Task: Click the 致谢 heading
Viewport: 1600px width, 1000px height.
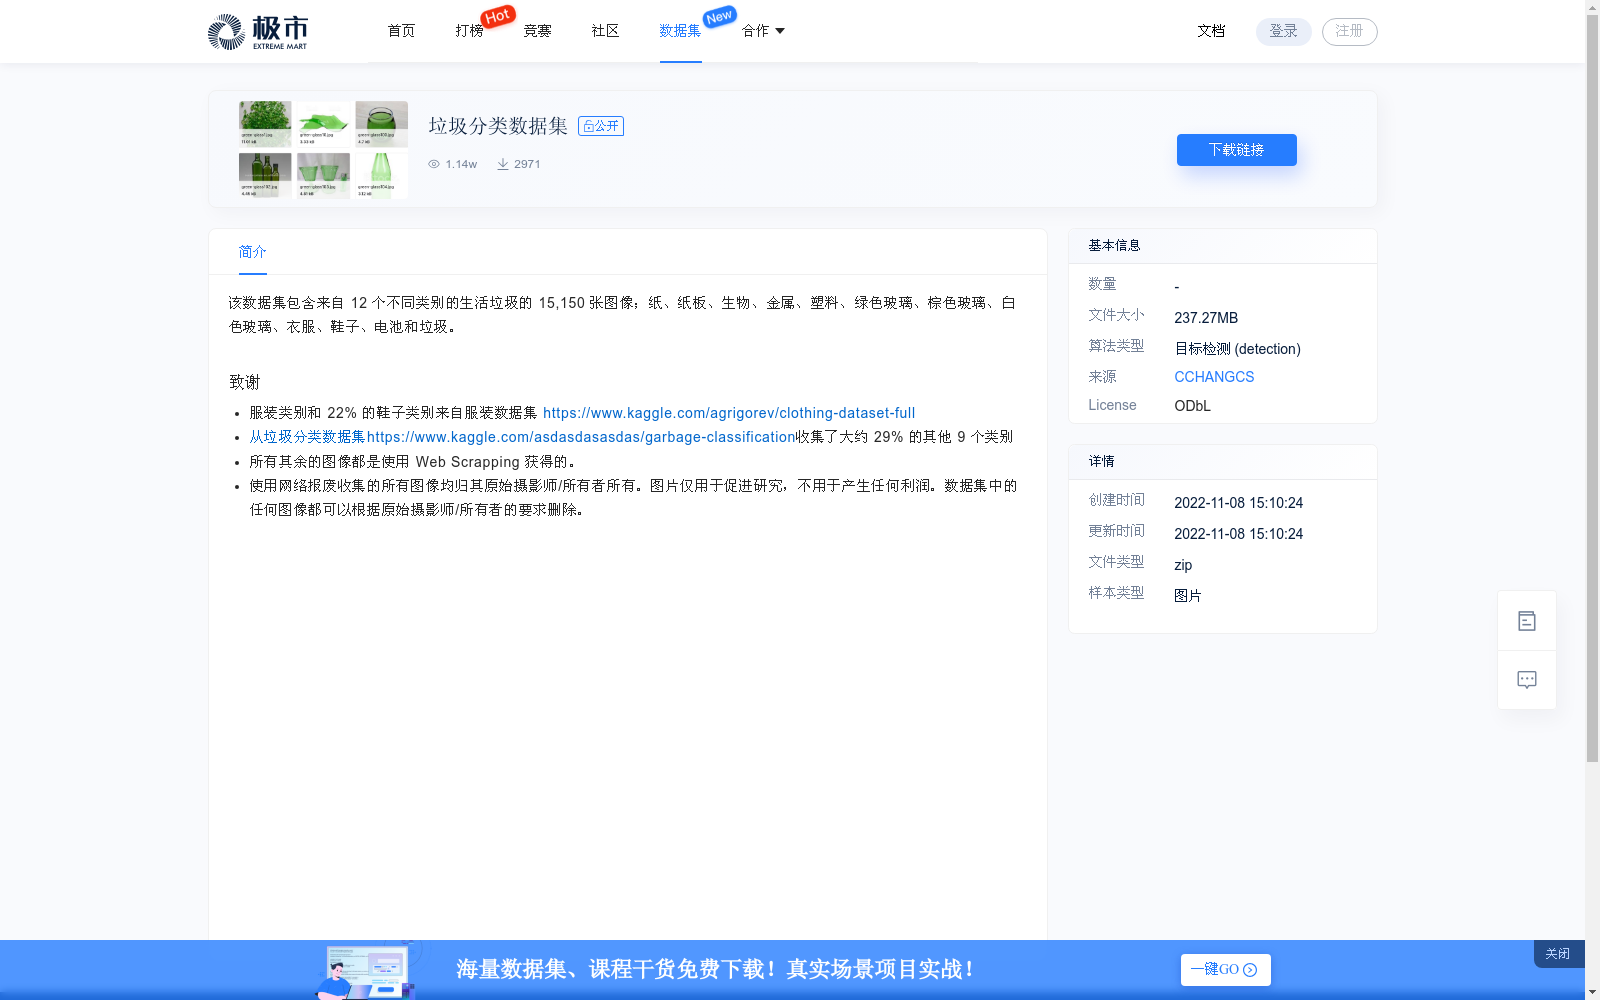Action: 244,382
